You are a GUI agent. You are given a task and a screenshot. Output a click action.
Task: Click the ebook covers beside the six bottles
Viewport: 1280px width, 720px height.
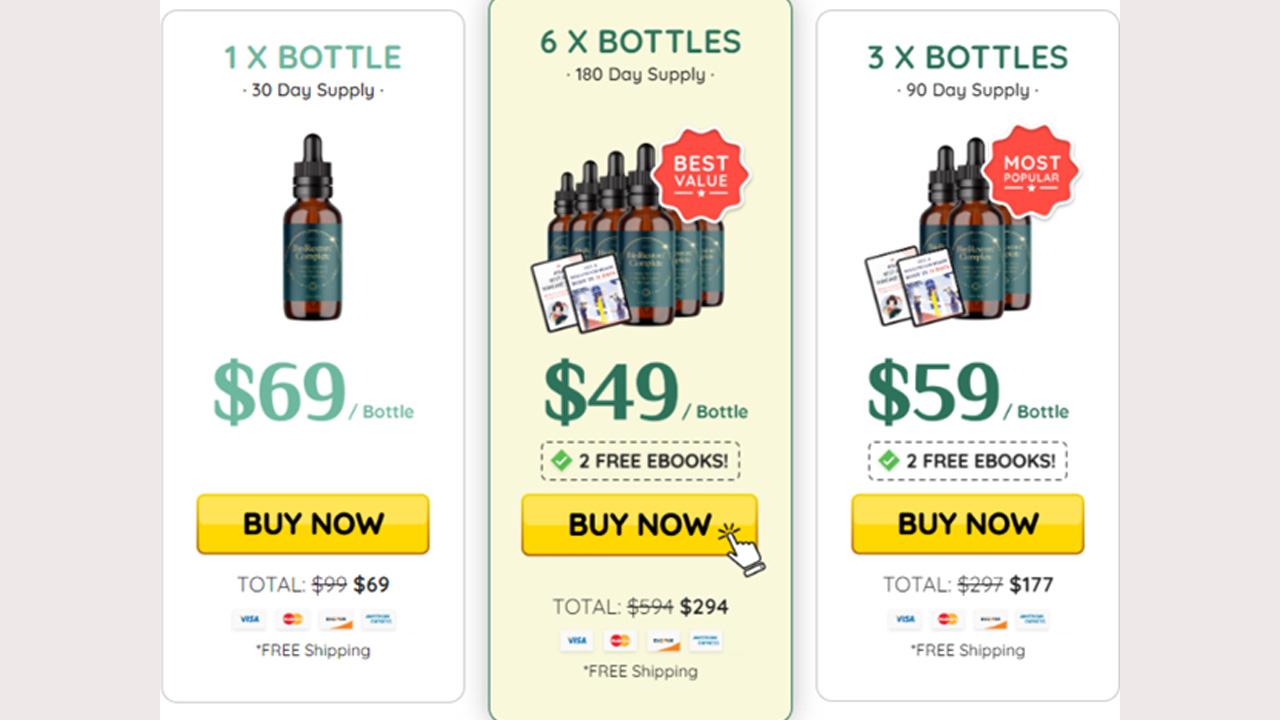coord(580,293)
